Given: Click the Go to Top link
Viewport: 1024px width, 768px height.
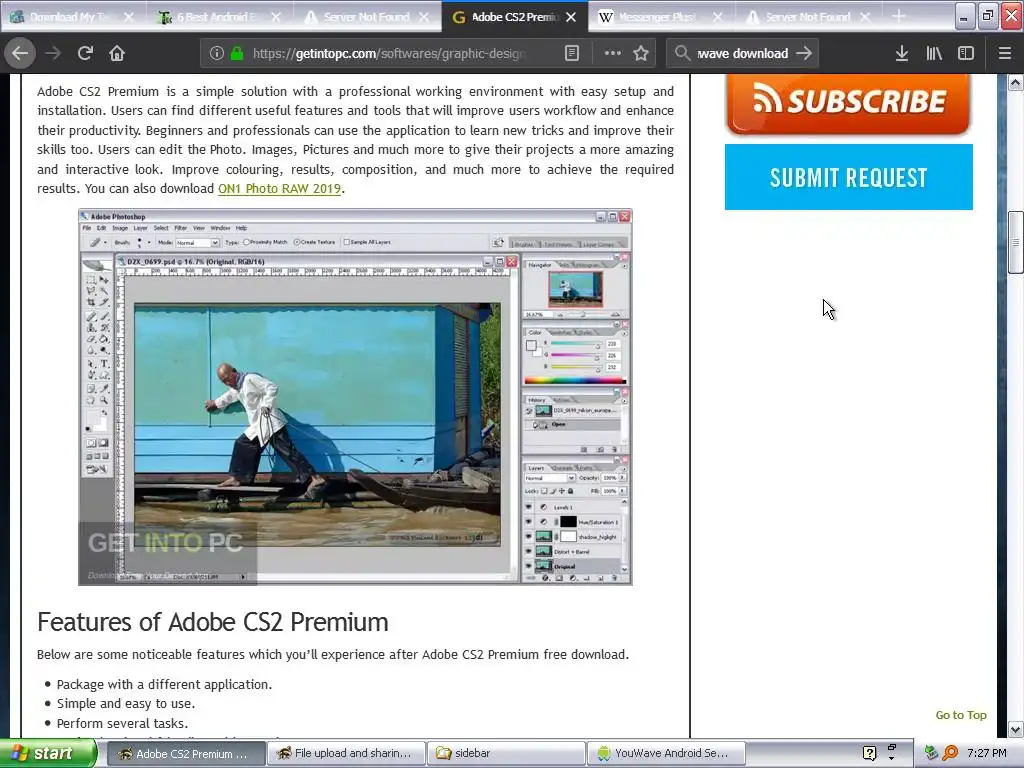Looking at the screenshot, I should (x=961, y=715).
